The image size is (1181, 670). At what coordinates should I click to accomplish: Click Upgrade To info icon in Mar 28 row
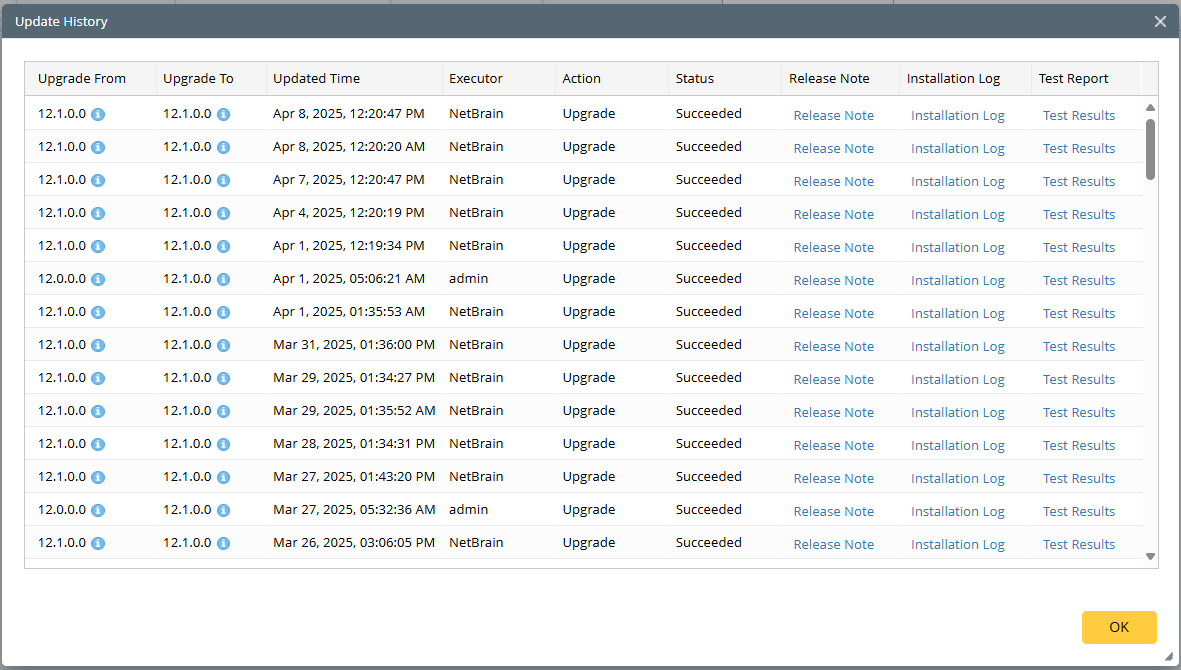click(x=223, y=444)
